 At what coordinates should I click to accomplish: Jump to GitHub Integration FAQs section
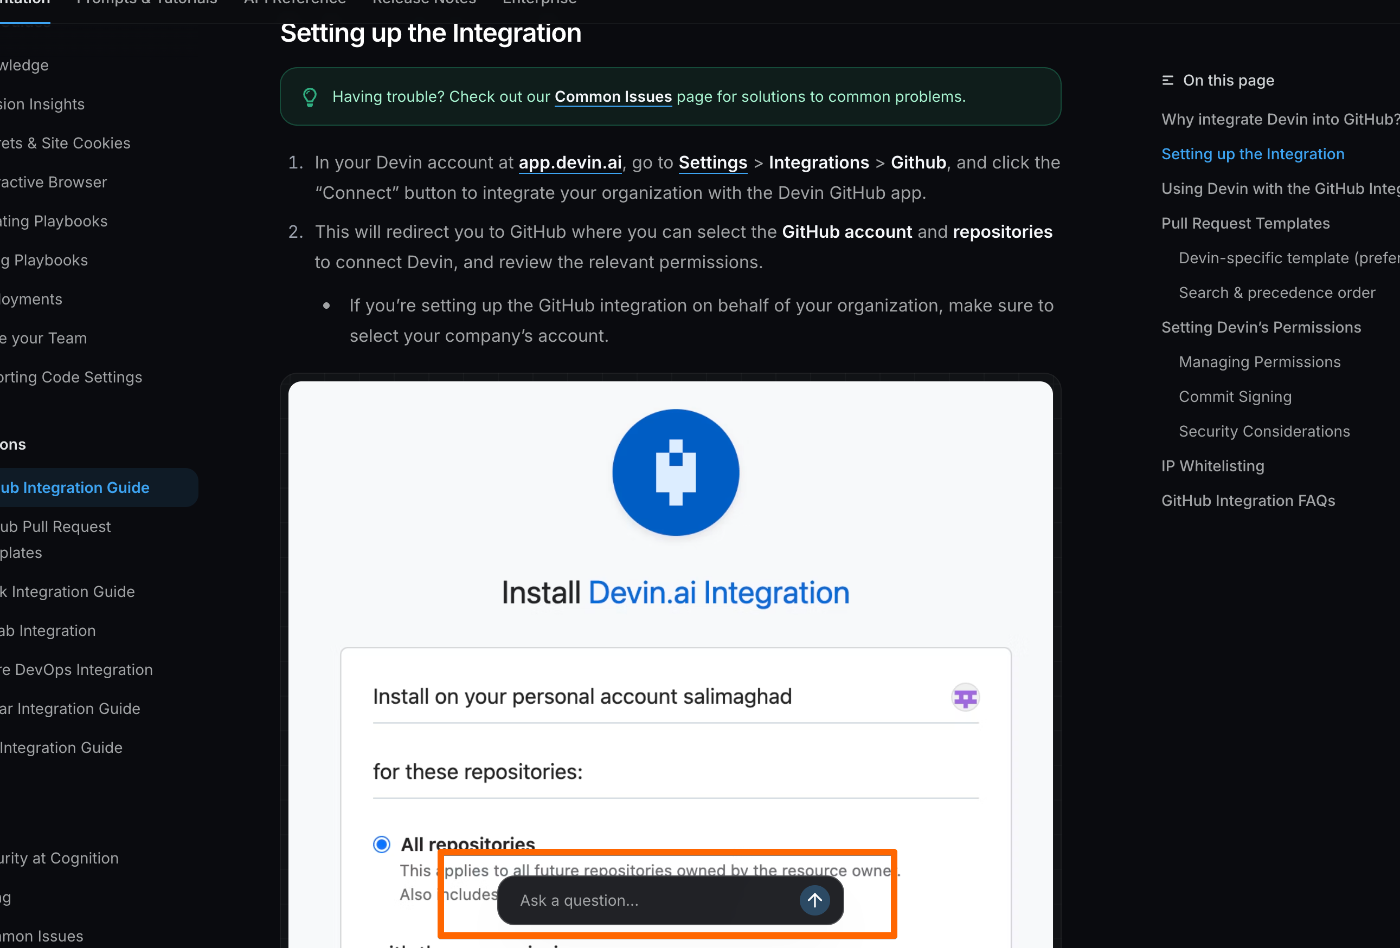tap(1248, 501)
